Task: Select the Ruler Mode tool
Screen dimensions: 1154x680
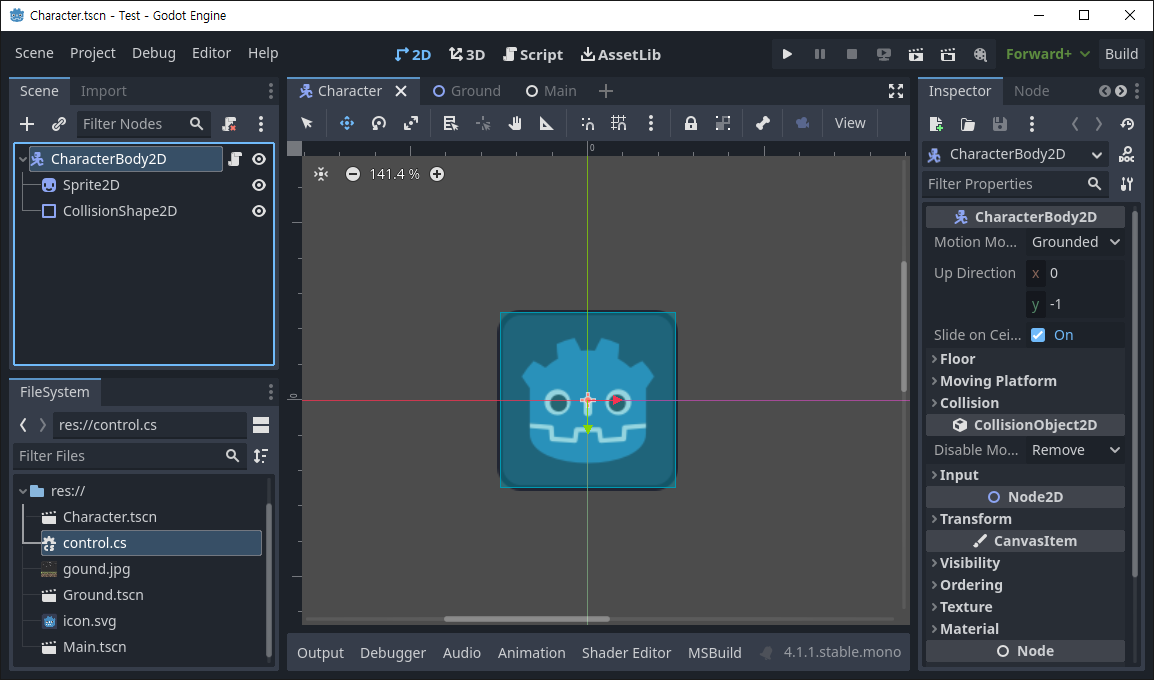Action: (x=546, y=124)
